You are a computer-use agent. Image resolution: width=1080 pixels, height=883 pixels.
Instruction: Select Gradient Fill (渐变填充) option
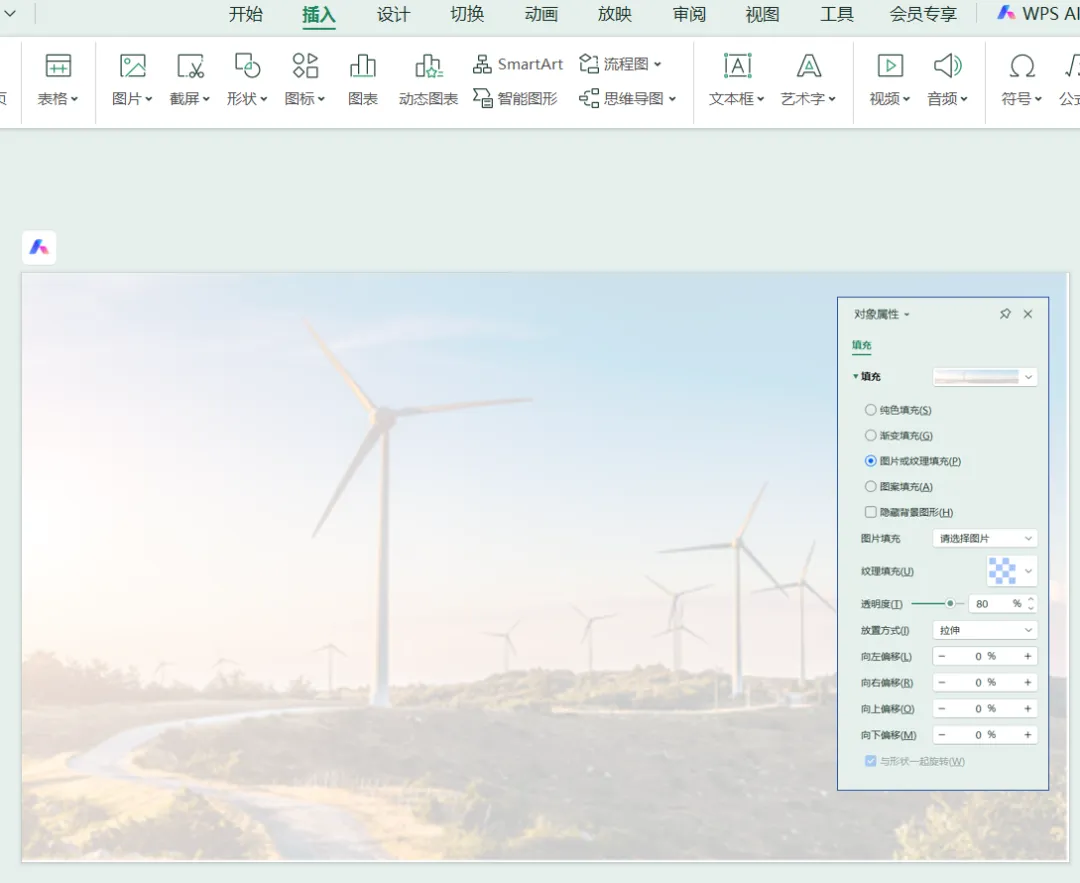pos(871,436)
